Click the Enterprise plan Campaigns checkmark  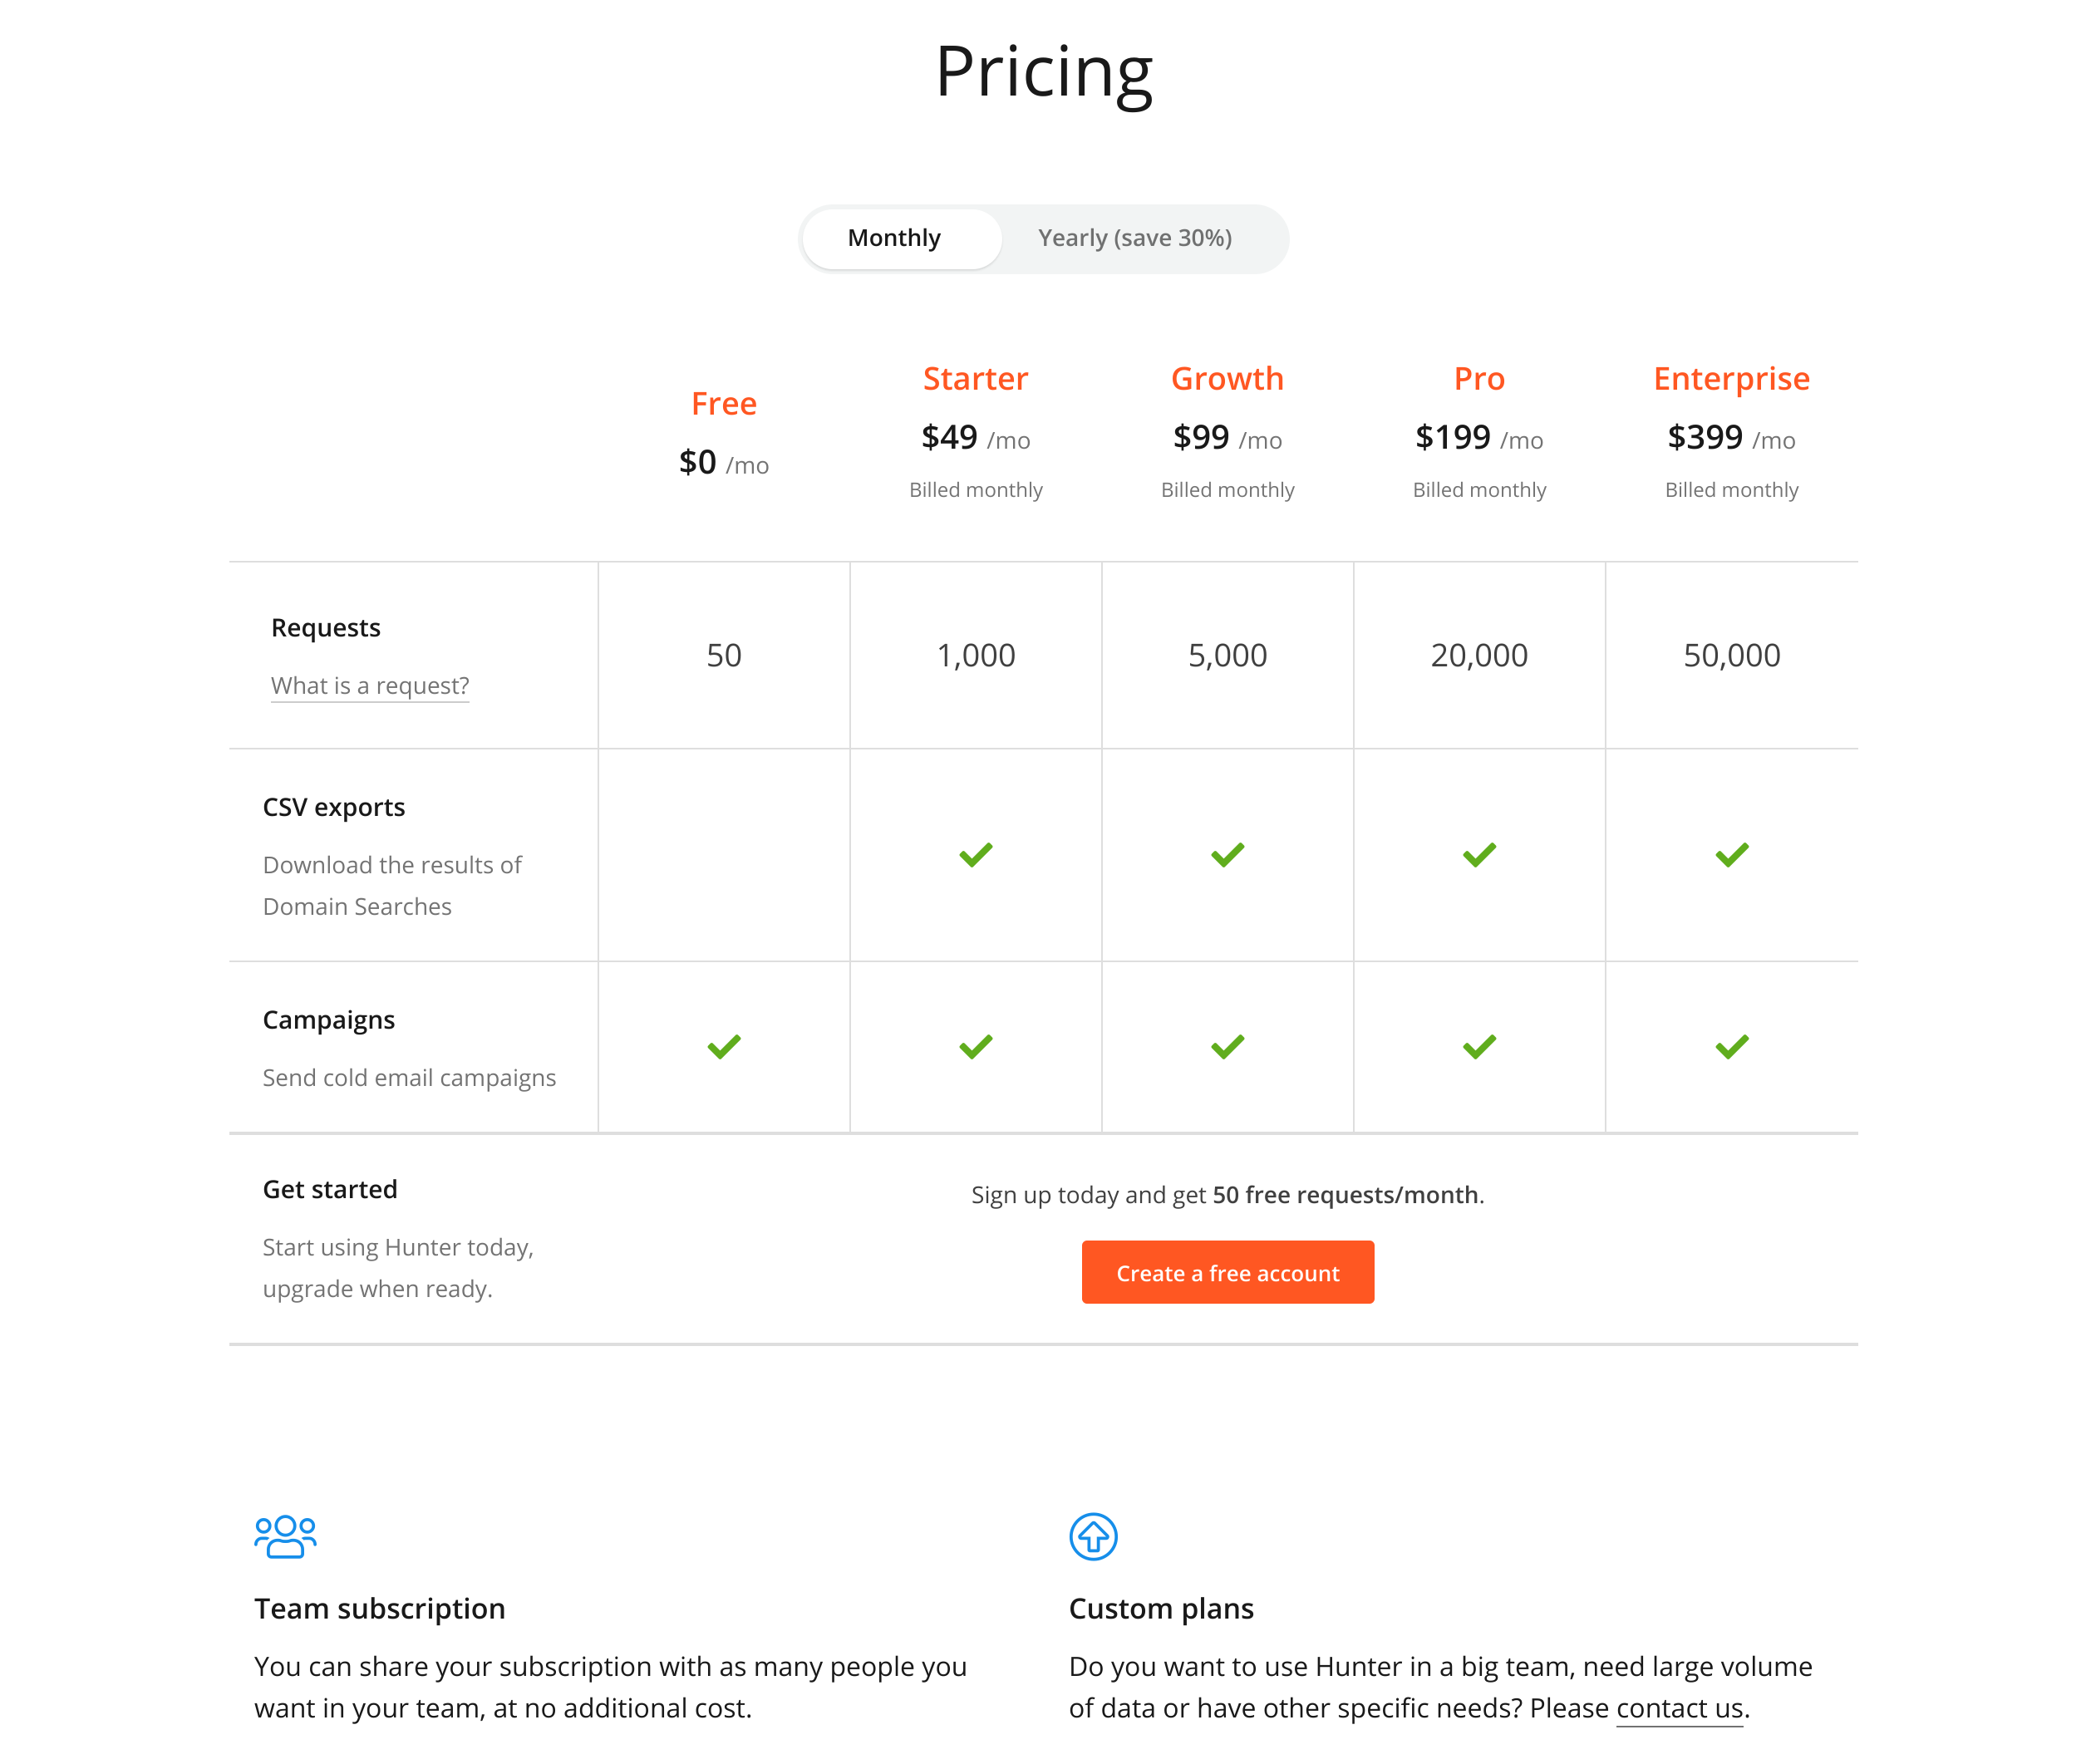point(1731,1047)
